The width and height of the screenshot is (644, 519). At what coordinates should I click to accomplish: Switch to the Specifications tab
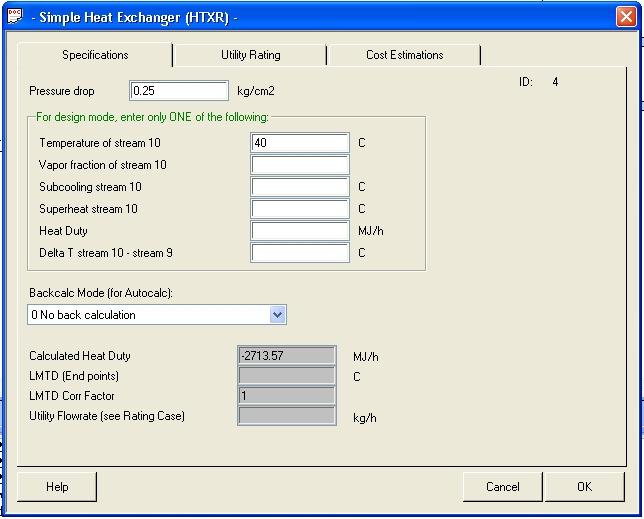[95, 55]
